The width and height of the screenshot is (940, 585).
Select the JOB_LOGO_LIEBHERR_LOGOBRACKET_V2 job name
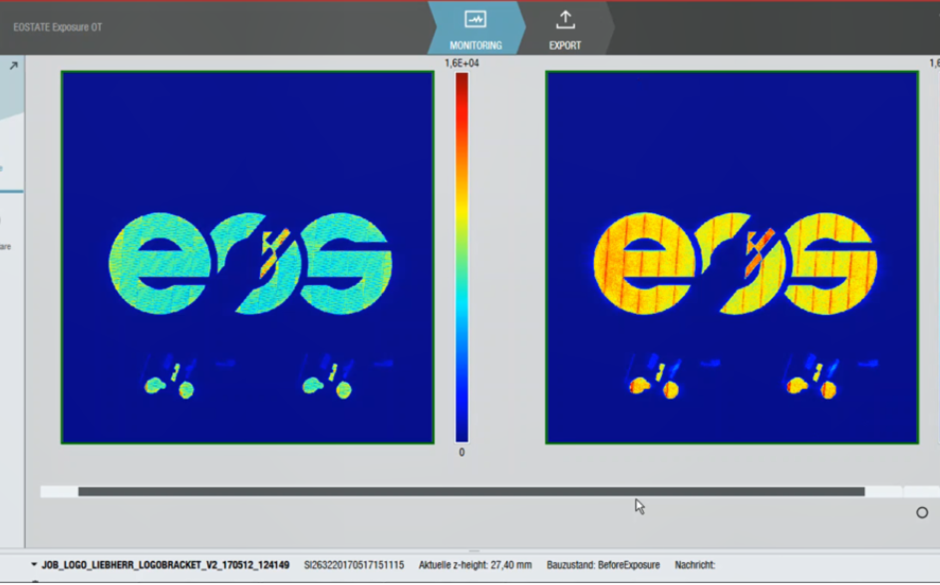(x=165, y=565)
